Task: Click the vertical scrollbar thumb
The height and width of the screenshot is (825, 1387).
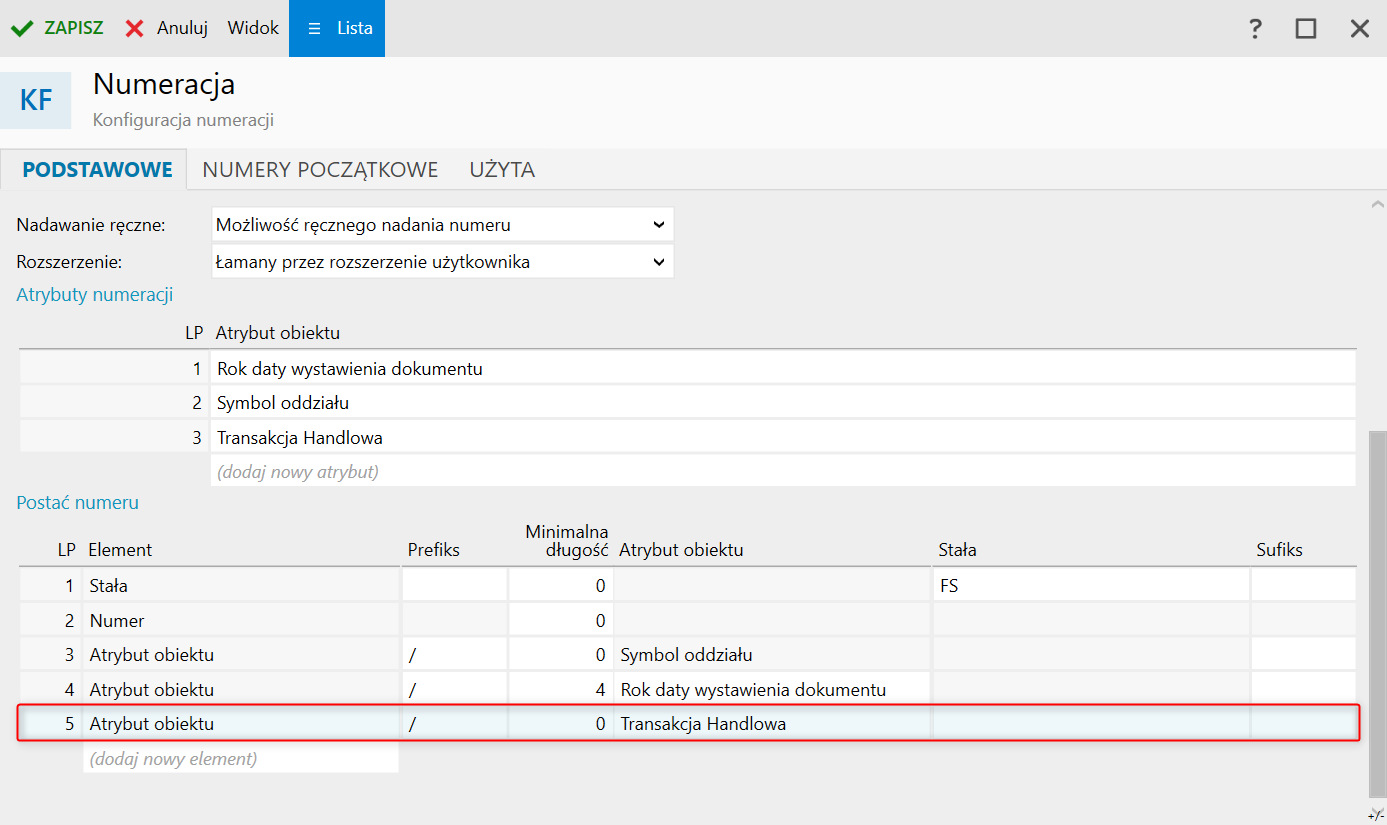Action: click(x=1377, y=610)
